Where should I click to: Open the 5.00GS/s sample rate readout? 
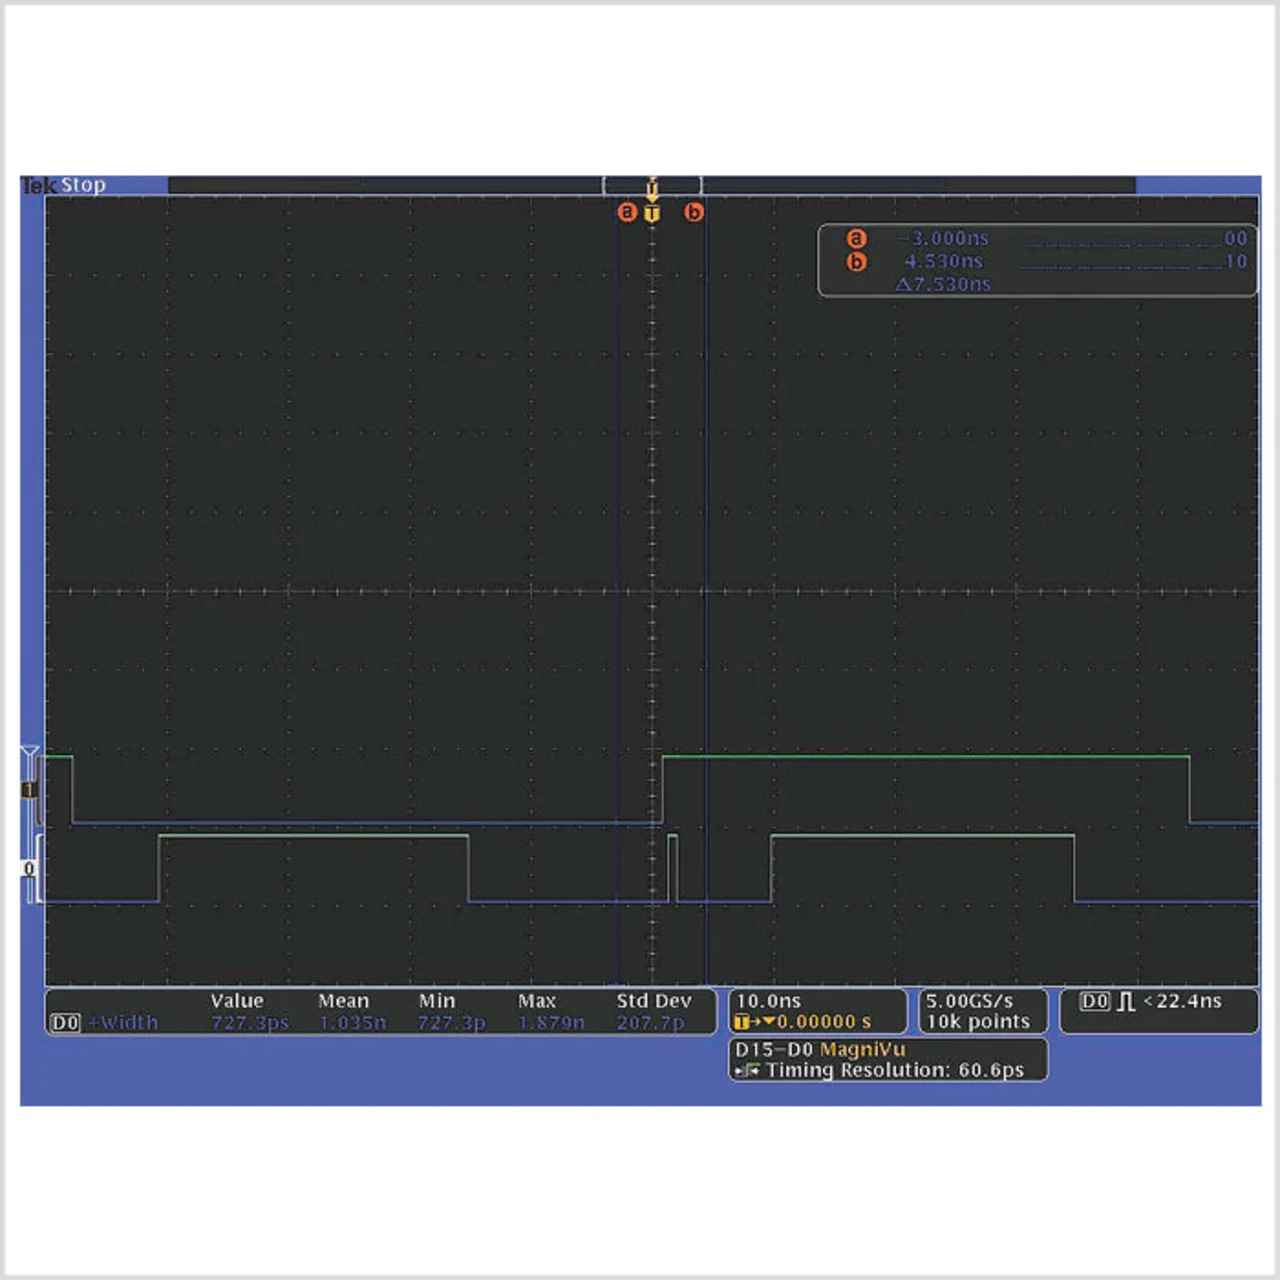tap(969, 1001)
